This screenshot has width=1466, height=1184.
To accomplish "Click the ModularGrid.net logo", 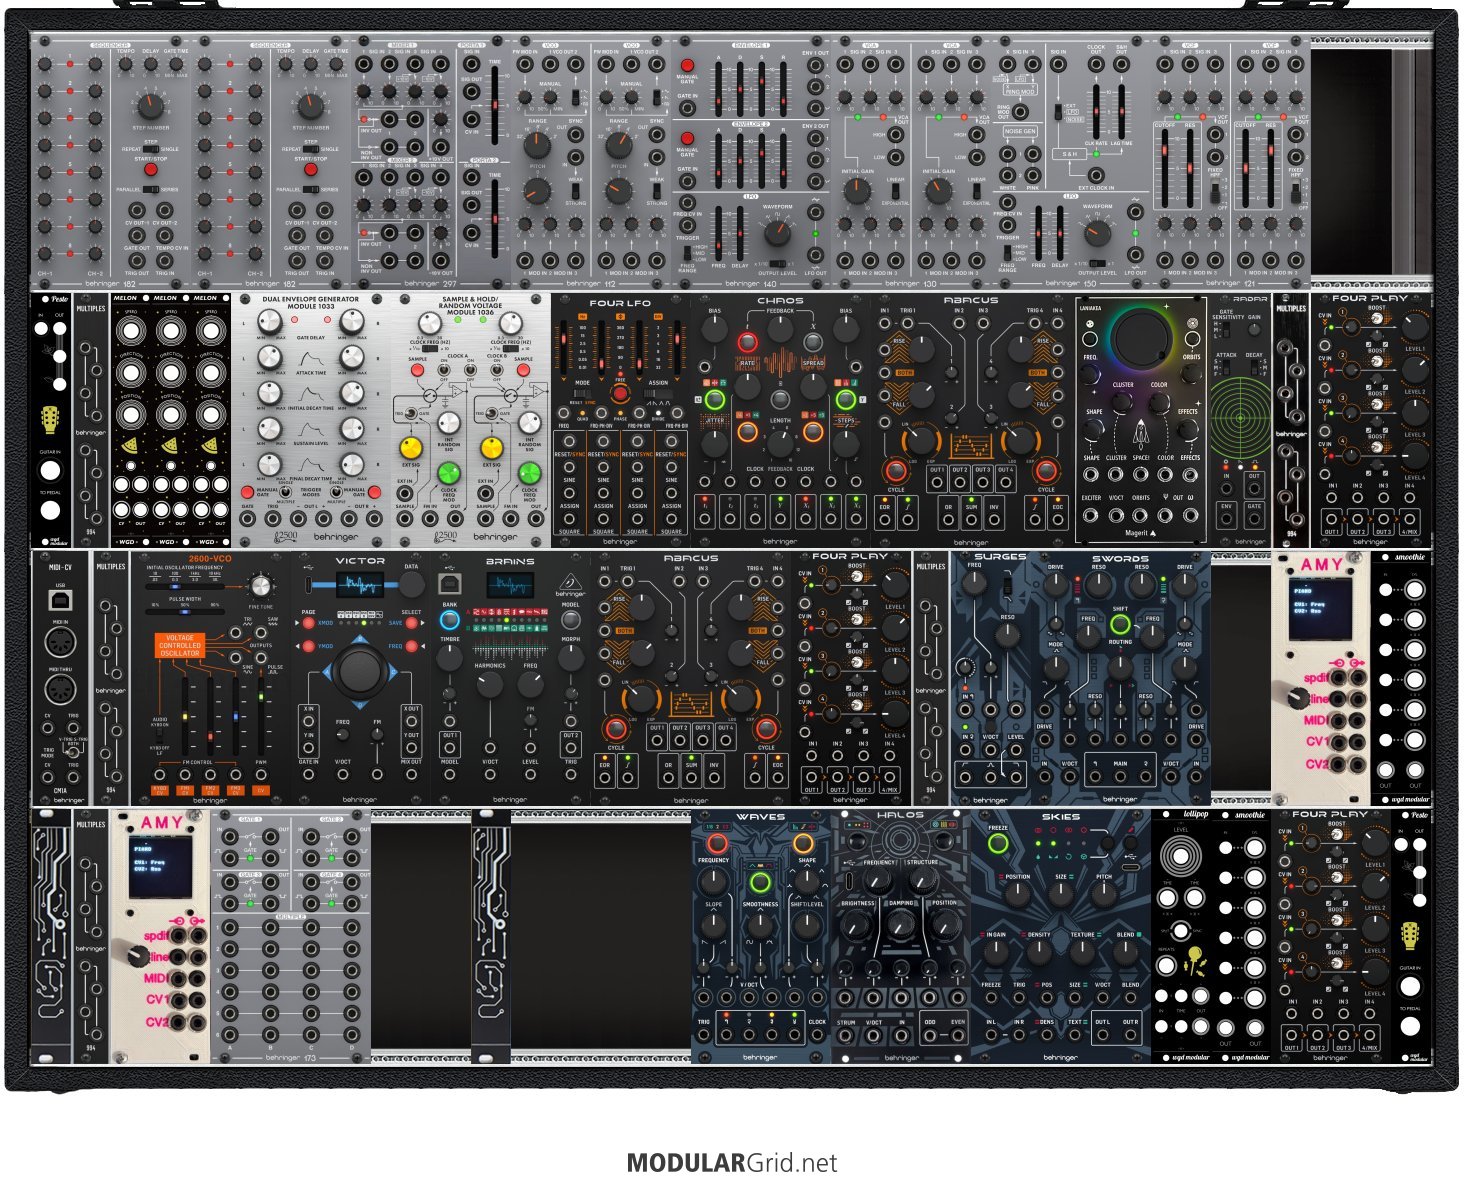I will [732, 1163].
